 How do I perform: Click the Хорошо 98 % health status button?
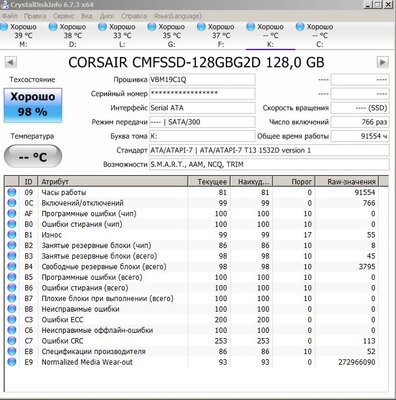click(33, 105)
